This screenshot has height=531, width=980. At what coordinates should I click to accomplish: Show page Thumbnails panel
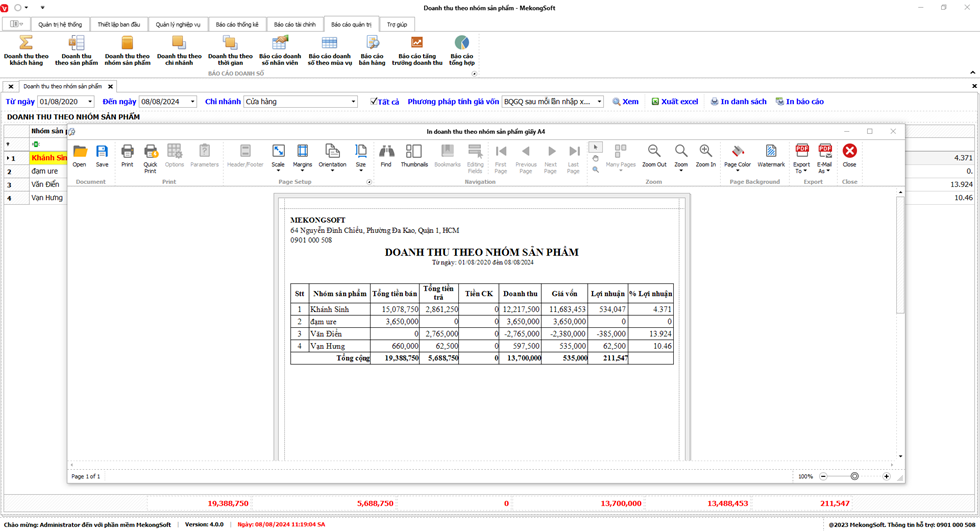[414, 155]
